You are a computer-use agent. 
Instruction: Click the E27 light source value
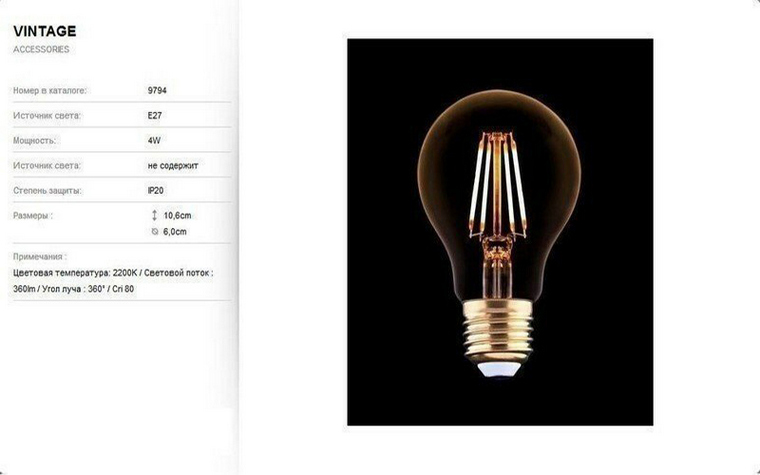coord(155,116)
